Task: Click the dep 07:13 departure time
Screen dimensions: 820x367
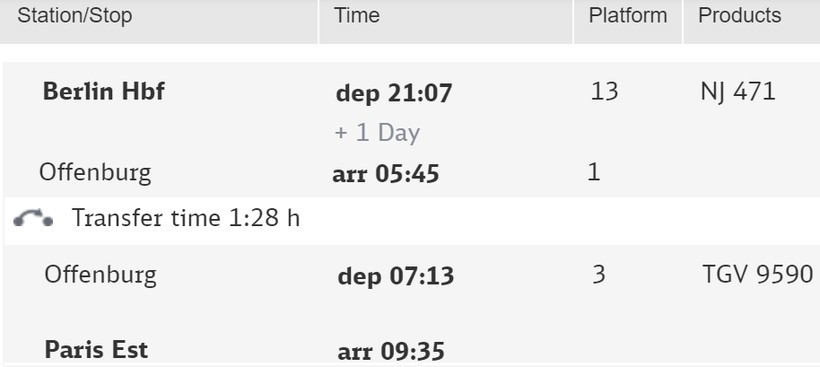Action: (396, 276)
